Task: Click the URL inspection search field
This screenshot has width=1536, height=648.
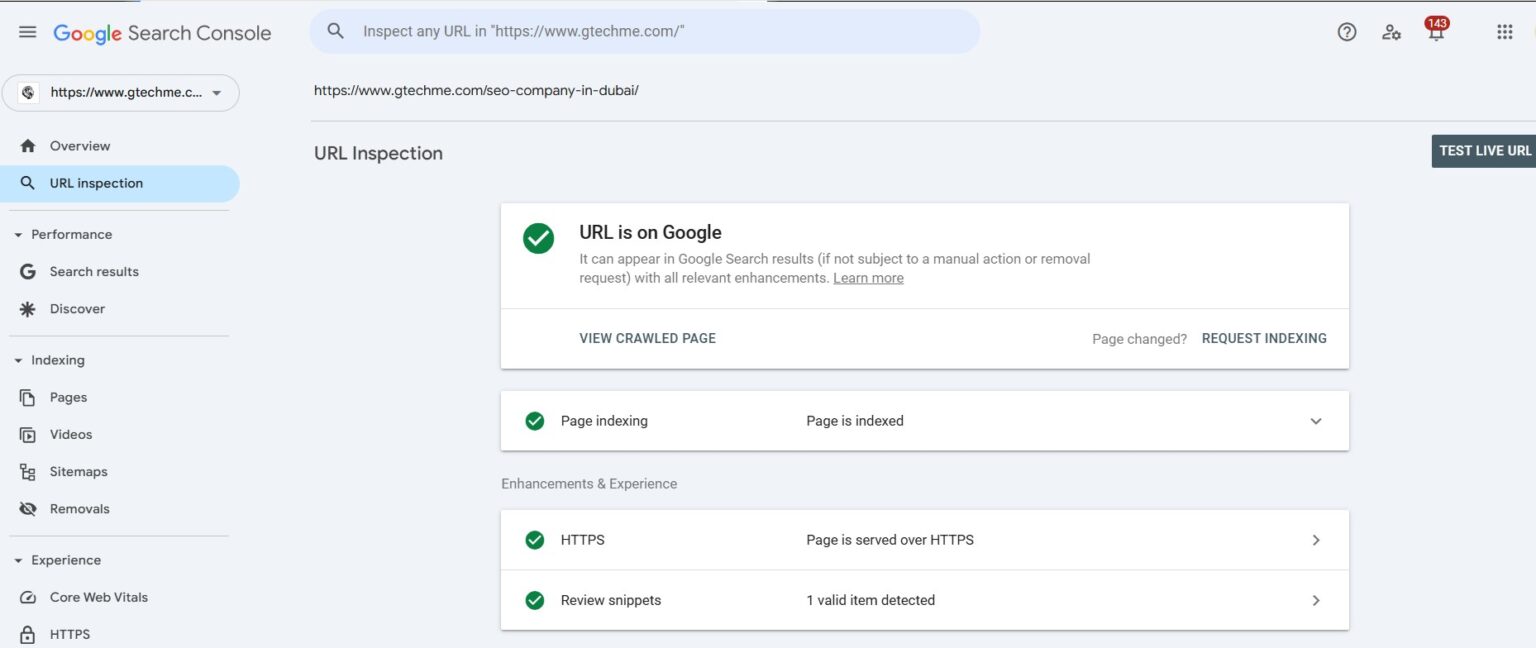Action: (646, 31)
